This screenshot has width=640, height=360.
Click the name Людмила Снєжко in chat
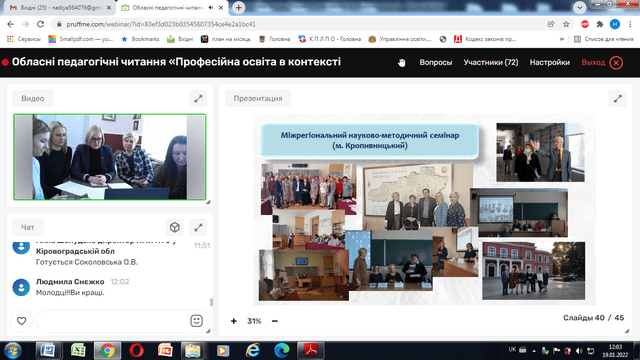(70, 282)
